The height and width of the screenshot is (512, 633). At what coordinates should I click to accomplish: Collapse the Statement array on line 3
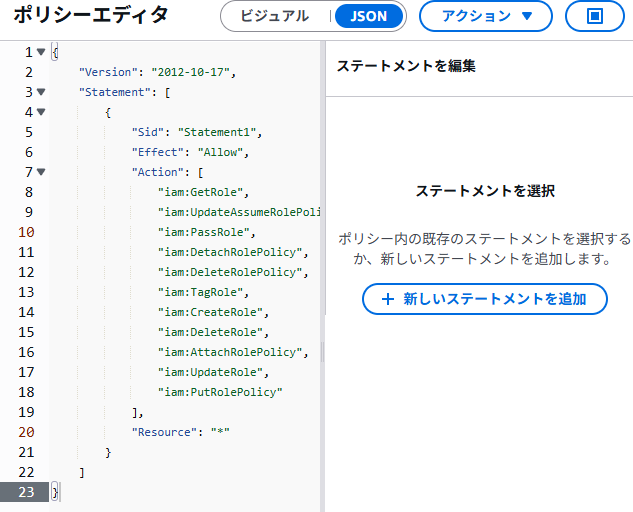pyautogui.click(x=41, y=92)
